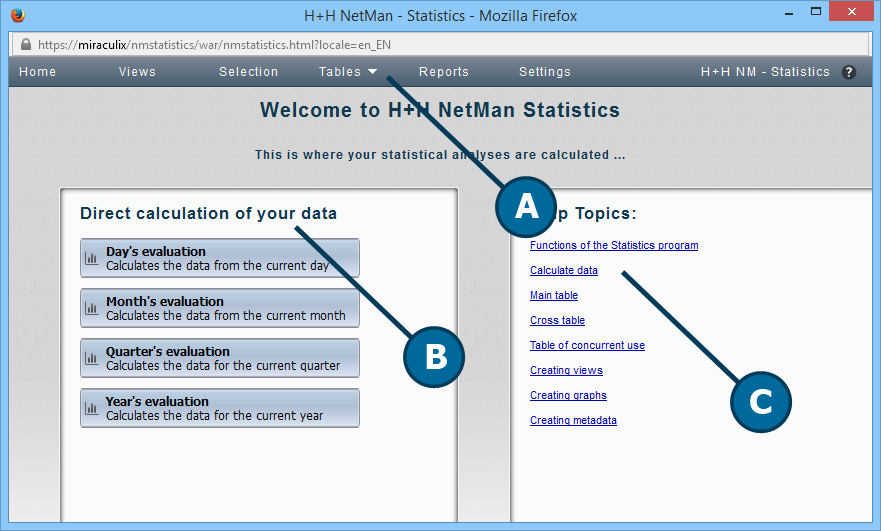Open 'Table of concurrent use' link
This screenshot has height=531, width=881.
click(587, 346)
